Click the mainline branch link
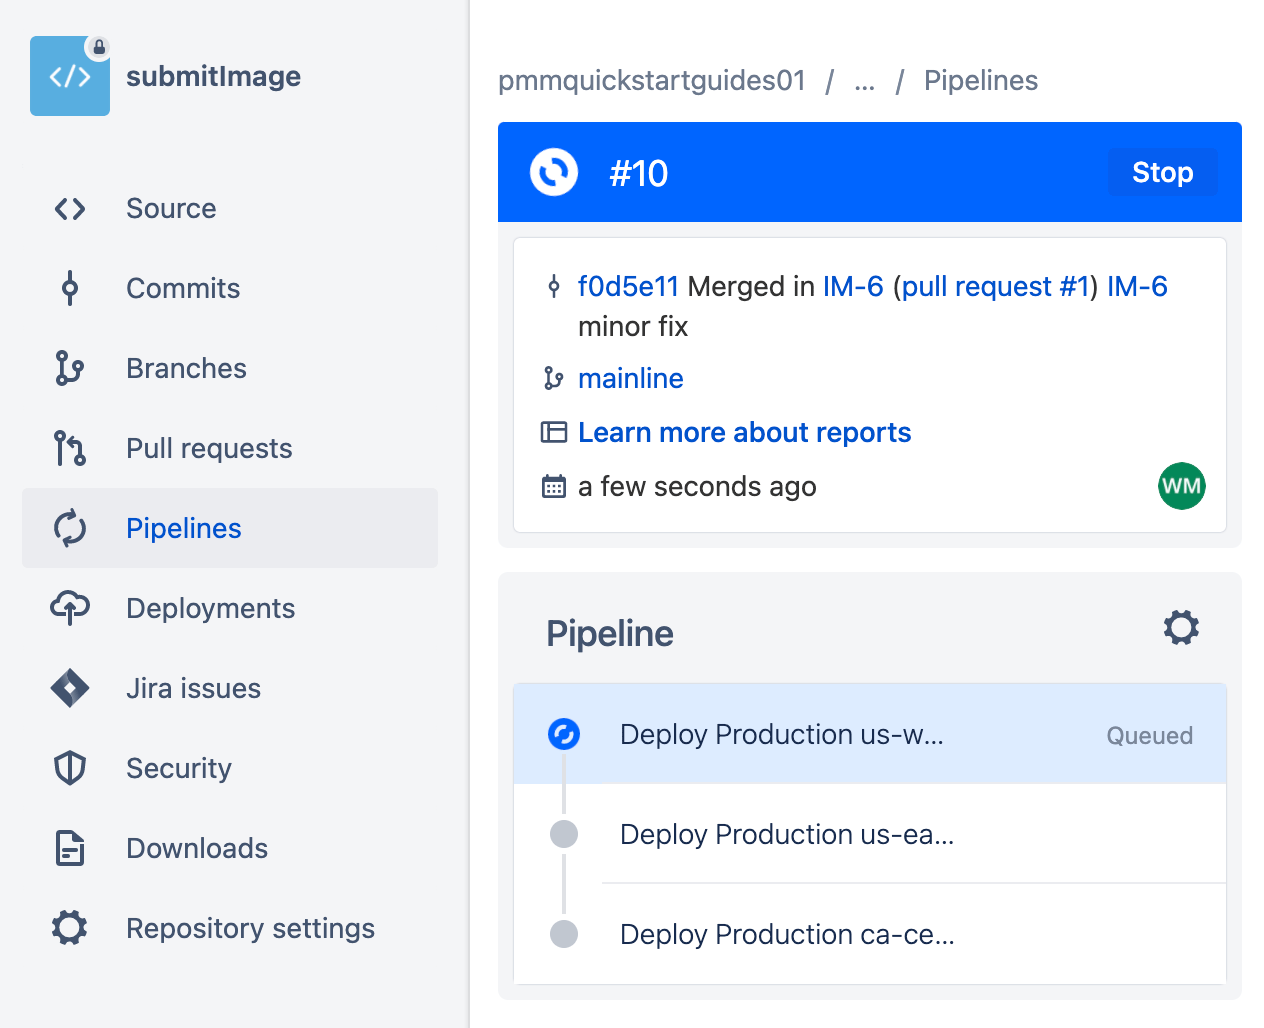Image resolution: width=1264 pixels, height=1028 pixels. pos(630,379)
